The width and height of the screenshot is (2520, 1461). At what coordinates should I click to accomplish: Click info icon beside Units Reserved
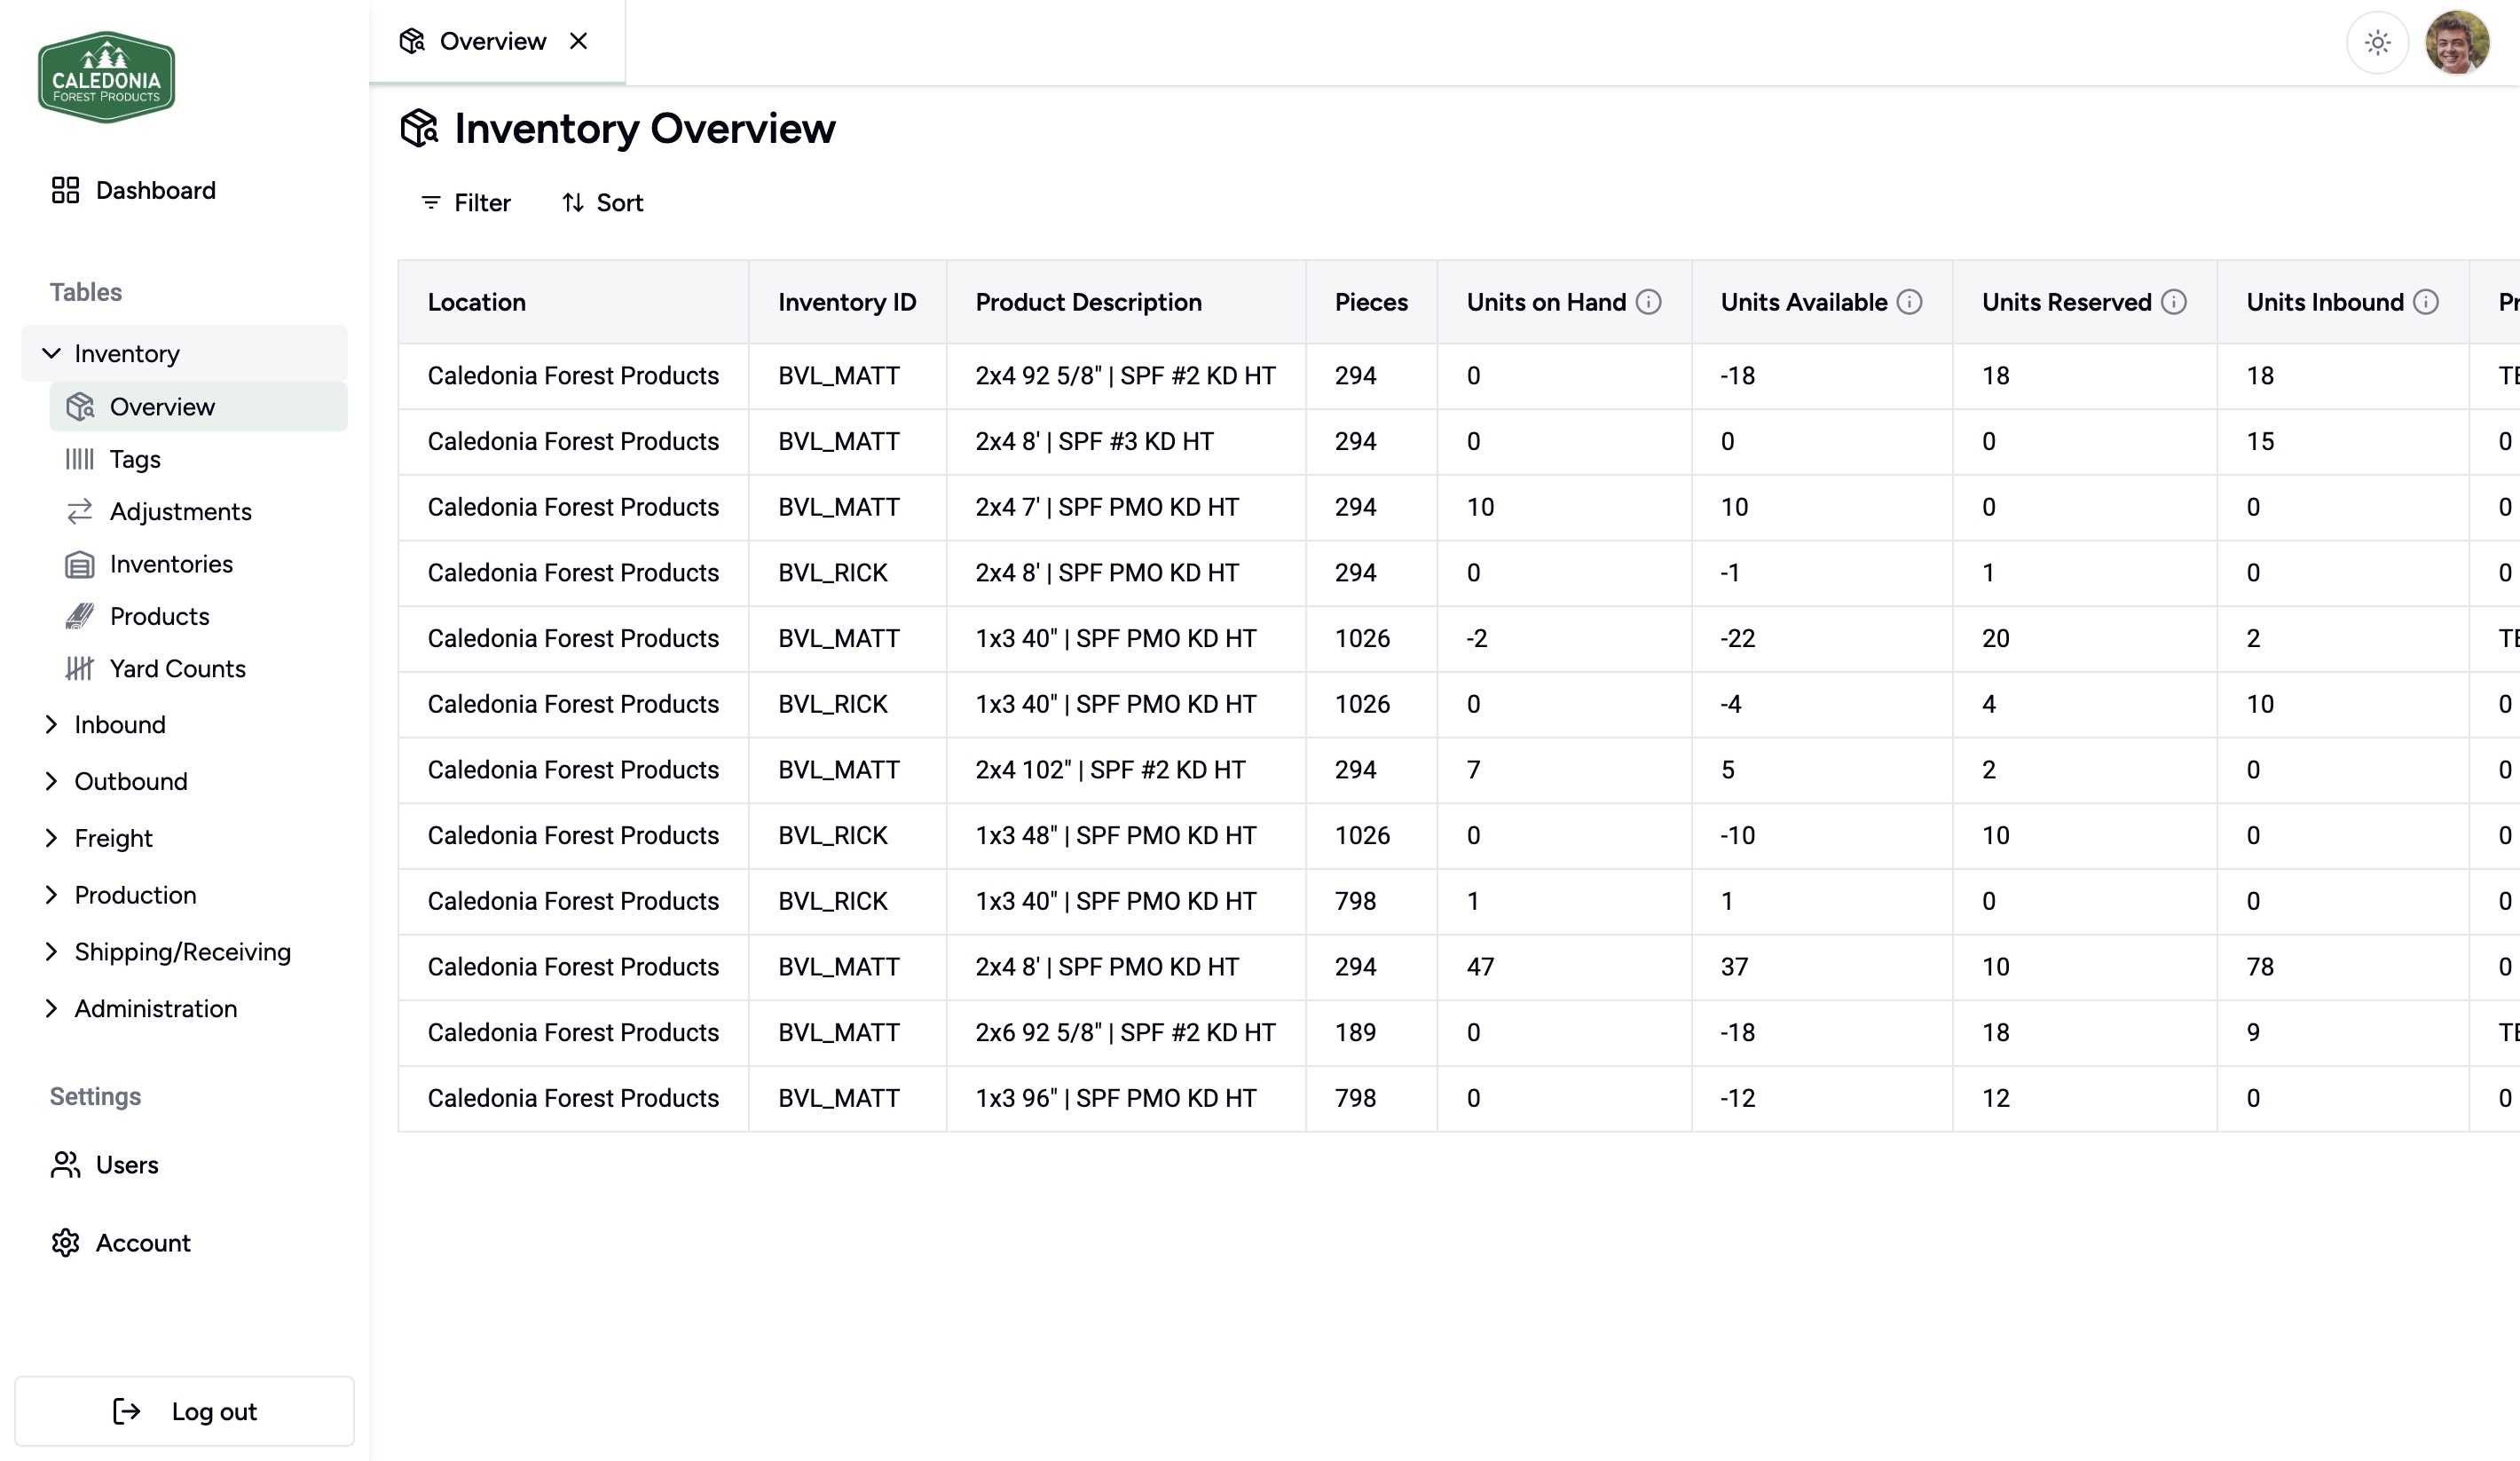[x=2174, y=302]
